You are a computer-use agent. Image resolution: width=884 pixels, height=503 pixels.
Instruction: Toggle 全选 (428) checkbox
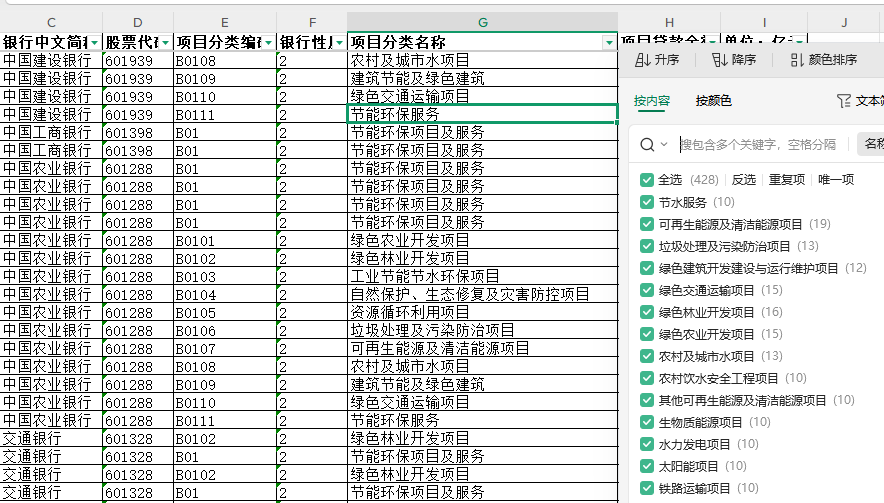tap(647, 180)
